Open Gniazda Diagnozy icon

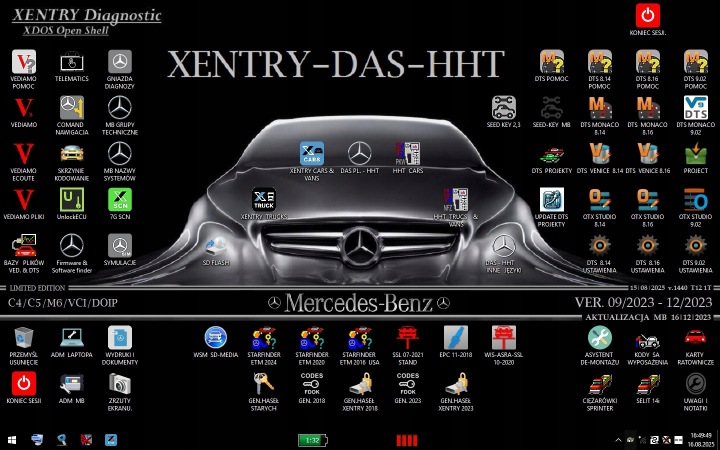click(120, 62)
